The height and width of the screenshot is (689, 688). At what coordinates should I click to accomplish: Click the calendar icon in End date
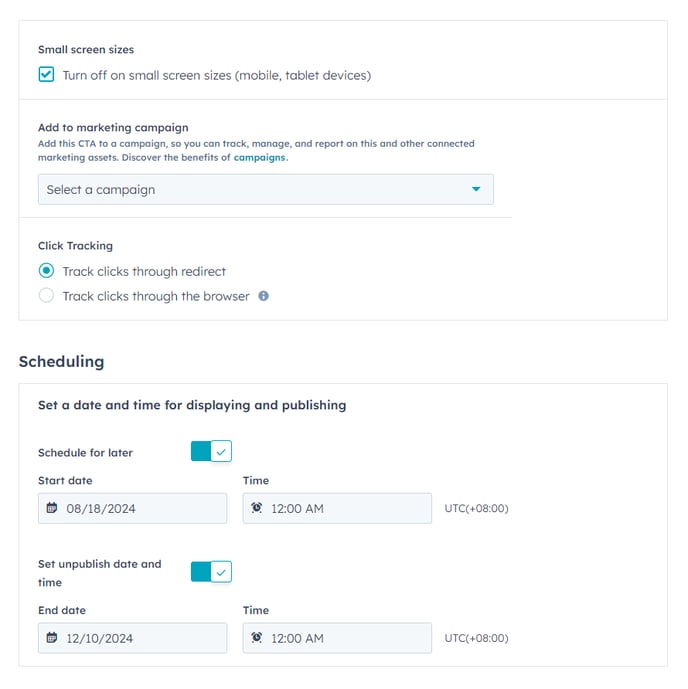click(x=52, y=638)
